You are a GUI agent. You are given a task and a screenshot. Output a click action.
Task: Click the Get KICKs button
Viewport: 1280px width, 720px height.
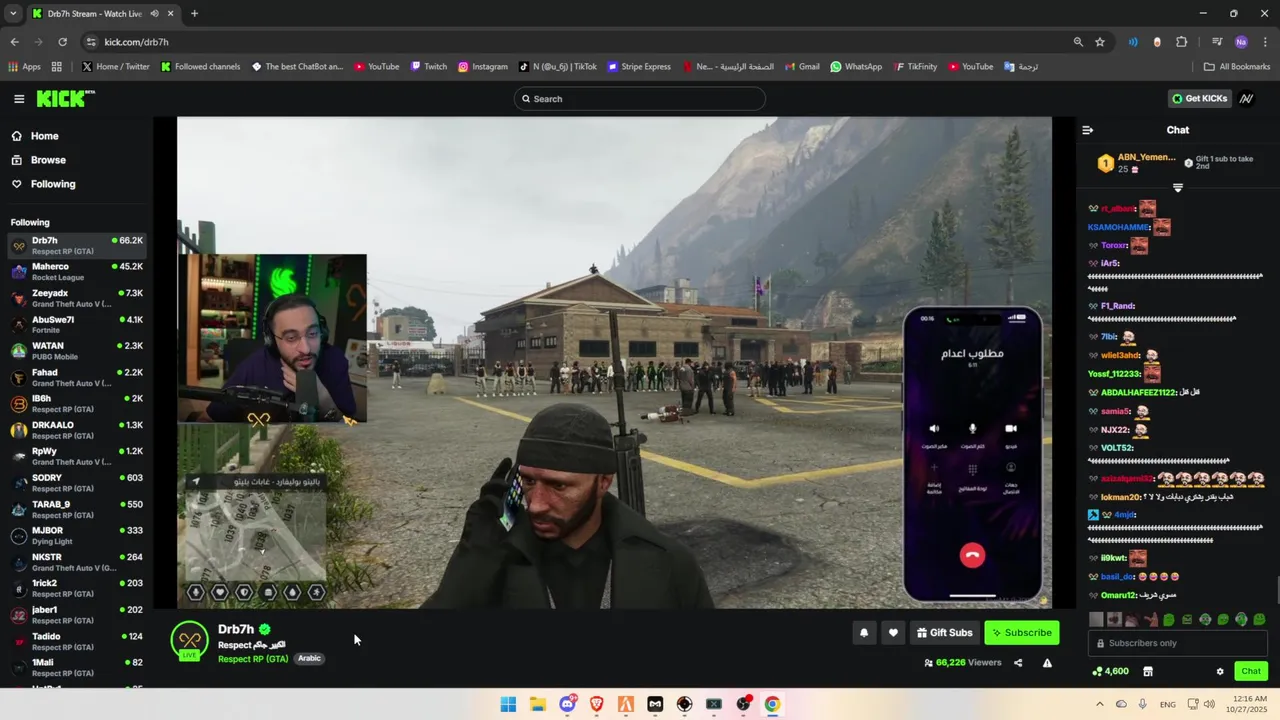[1199, 99]
